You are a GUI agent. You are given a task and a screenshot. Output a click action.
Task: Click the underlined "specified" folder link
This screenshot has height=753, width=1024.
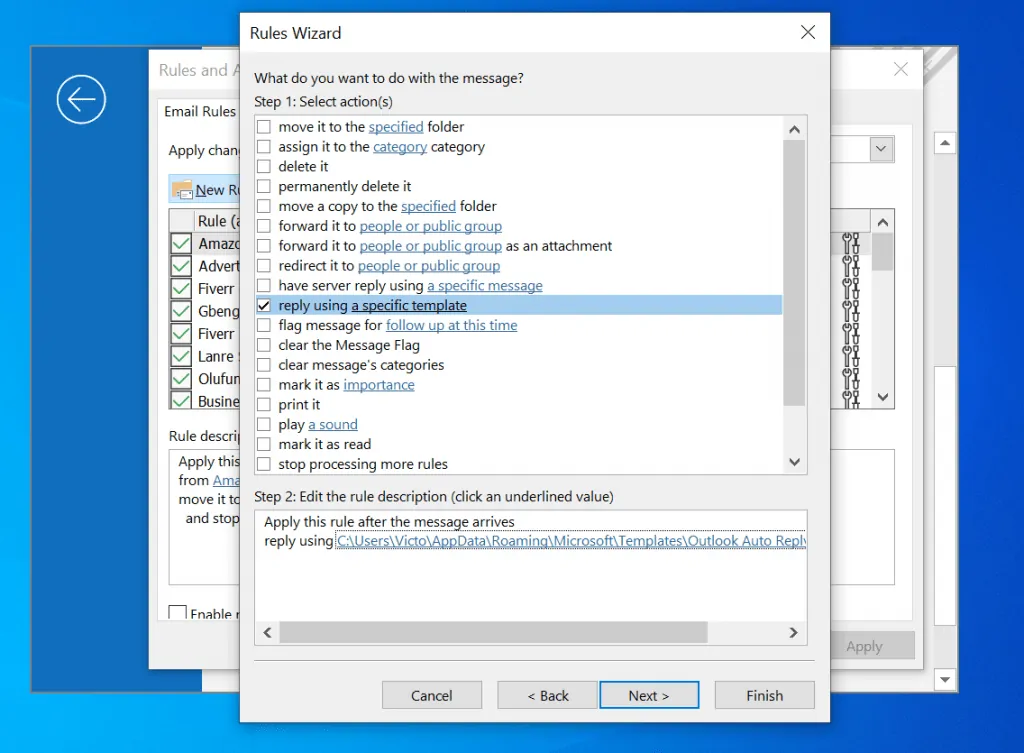397,126
